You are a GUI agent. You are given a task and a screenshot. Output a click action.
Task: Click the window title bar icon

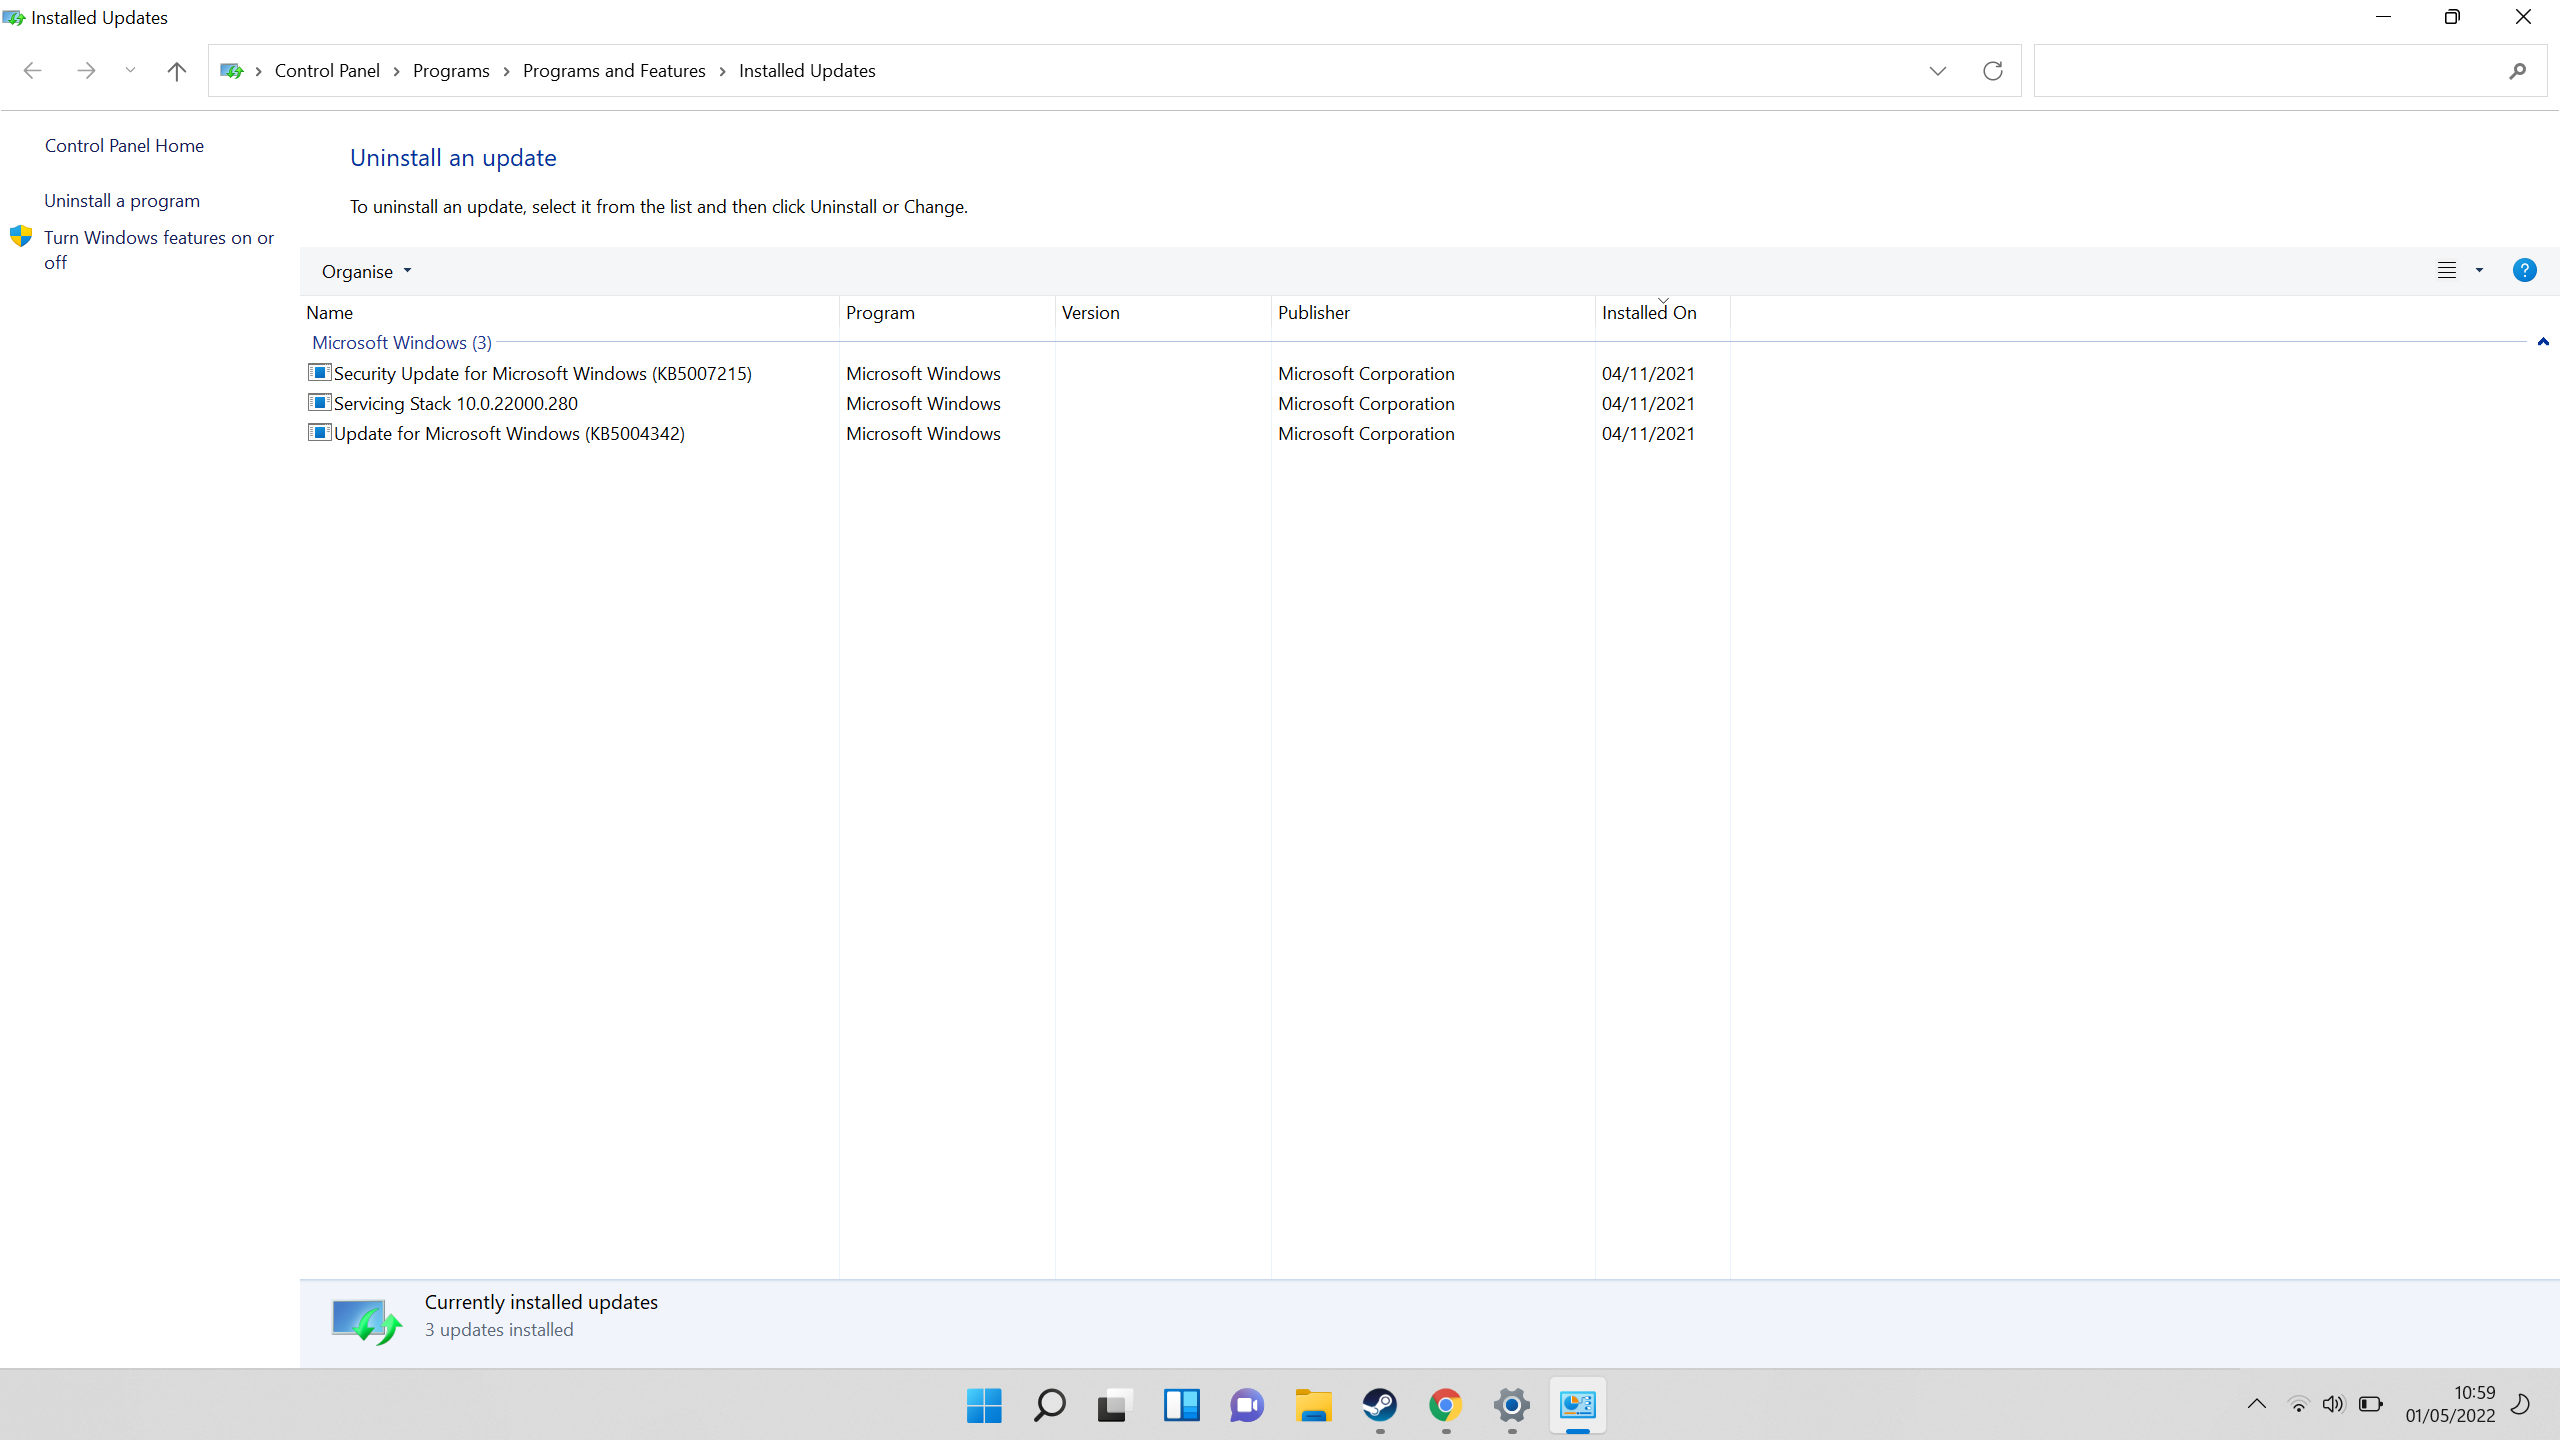tap(14, 18)
